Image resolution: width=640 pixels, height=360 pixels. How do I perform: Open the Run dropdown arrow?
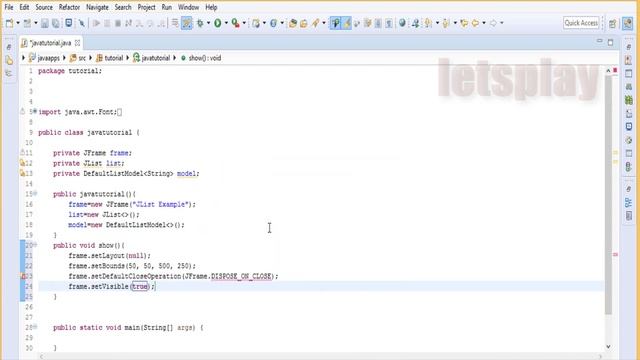[x=226, y=23]
